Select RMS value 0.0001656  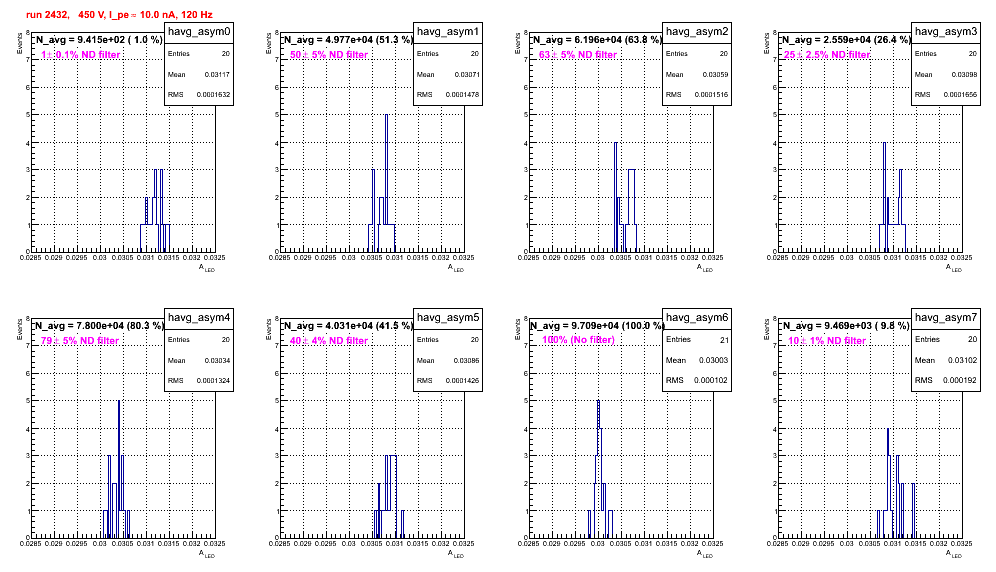coord(960,95)
